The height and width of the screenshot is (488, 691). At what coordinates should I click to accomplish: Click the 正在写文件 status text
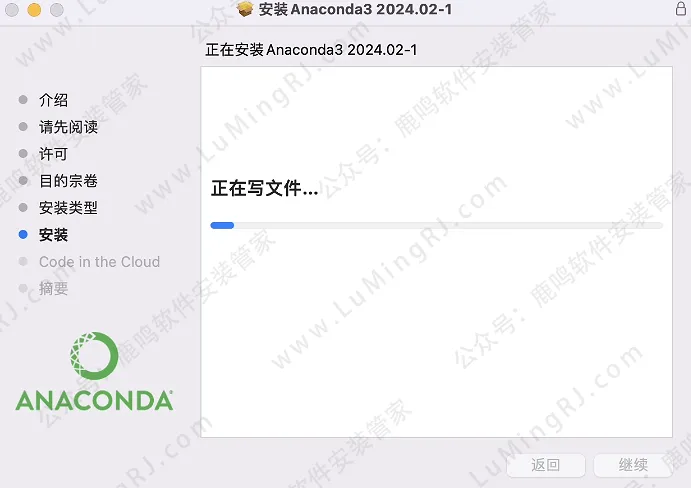[264, 188]
